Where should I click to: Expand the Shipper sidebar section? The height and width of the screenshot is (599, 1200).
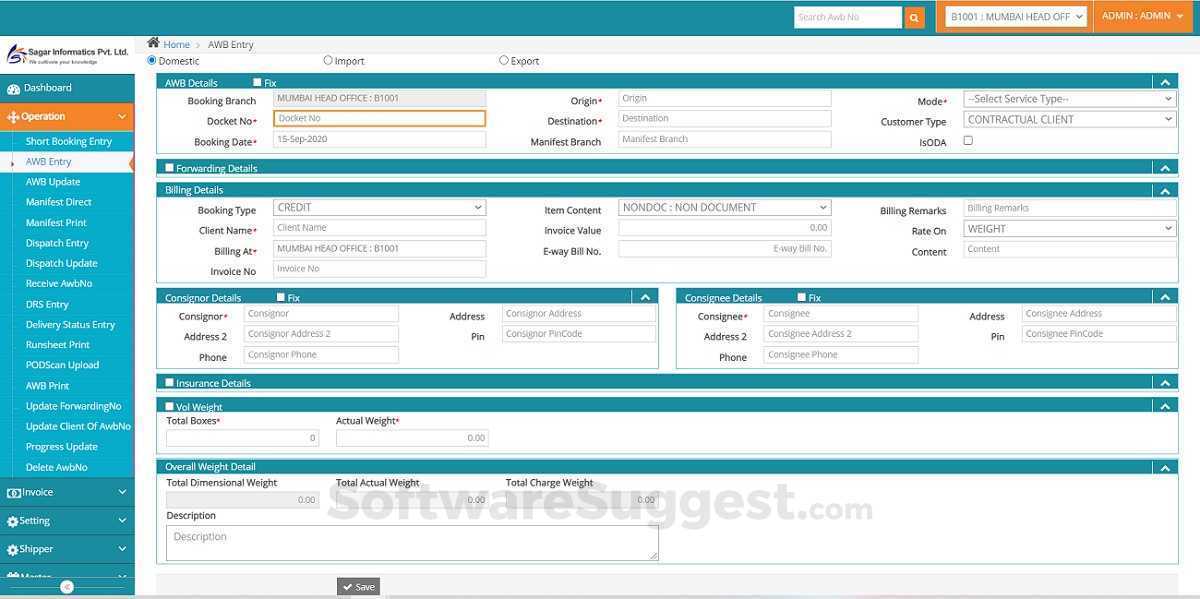[67, 549]
